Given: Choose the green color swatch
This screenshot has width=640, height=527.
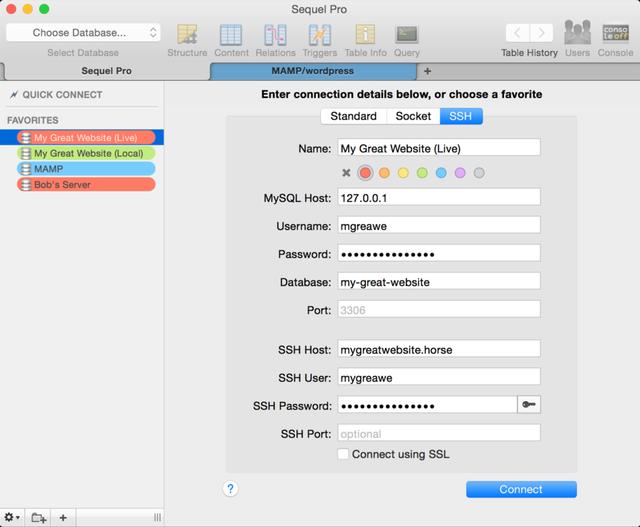Looking at the screenshot, I should coord(422,173).
